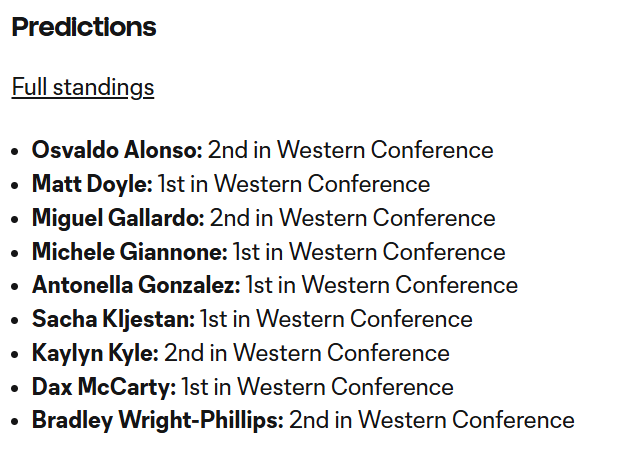Select Bradley Wright-Phillips' 2nd in Western Conference prediction

click(432, 421)
